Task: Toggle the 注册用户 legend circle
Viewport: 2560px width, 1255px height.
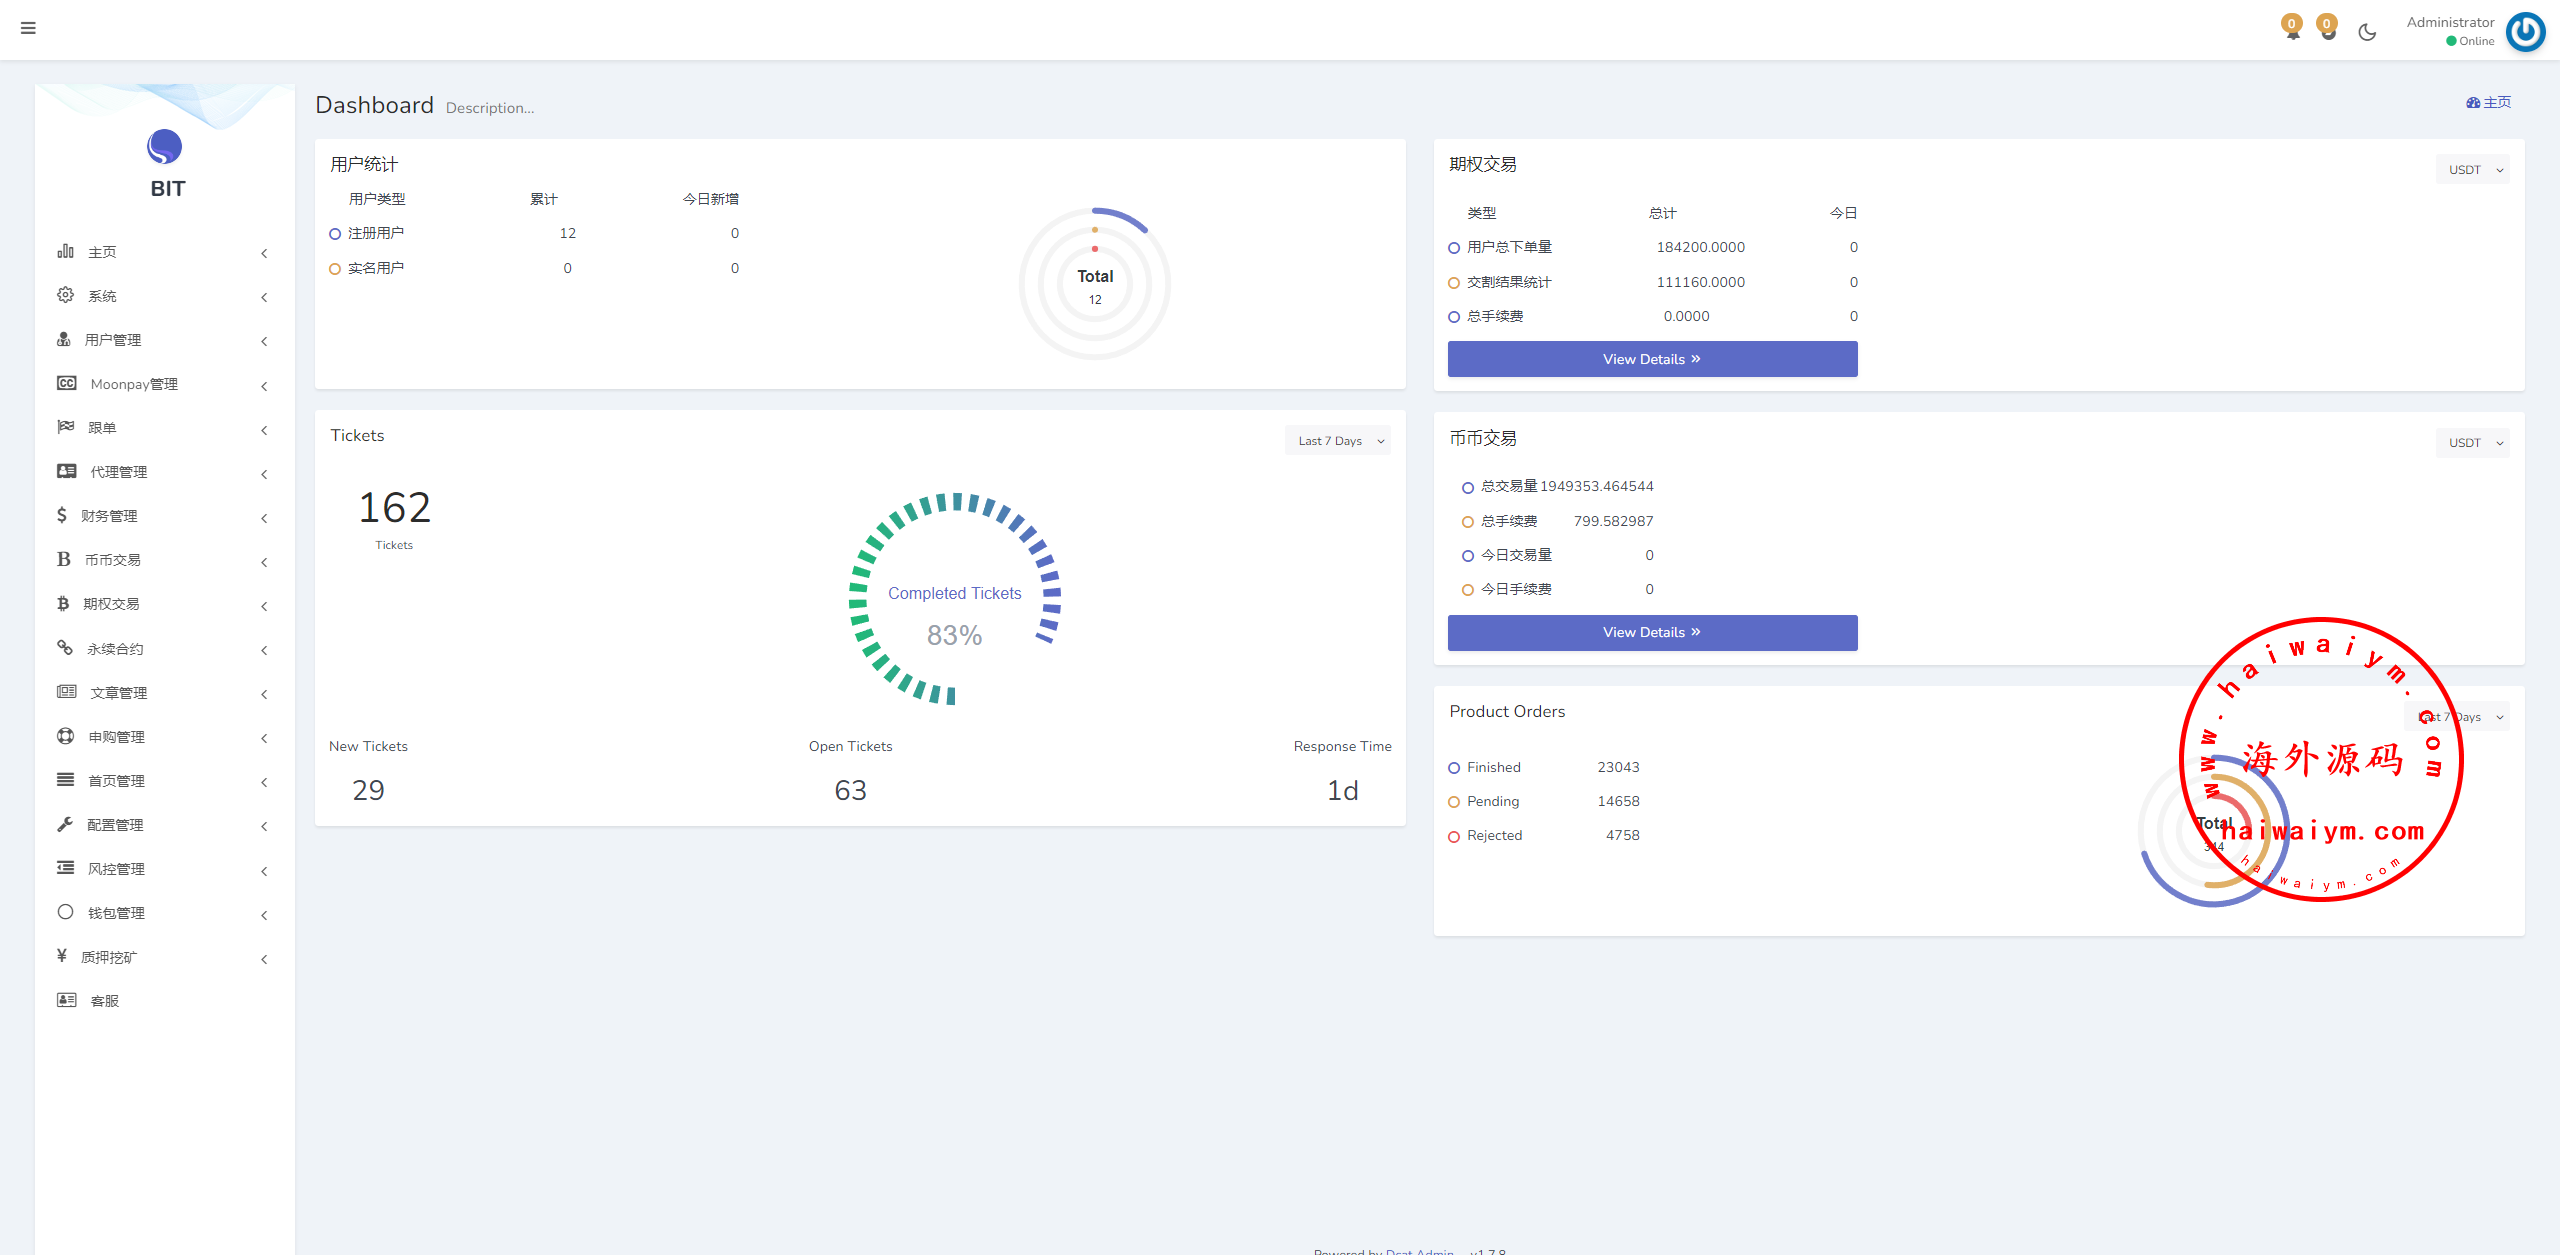Action: tap(335, 234)
